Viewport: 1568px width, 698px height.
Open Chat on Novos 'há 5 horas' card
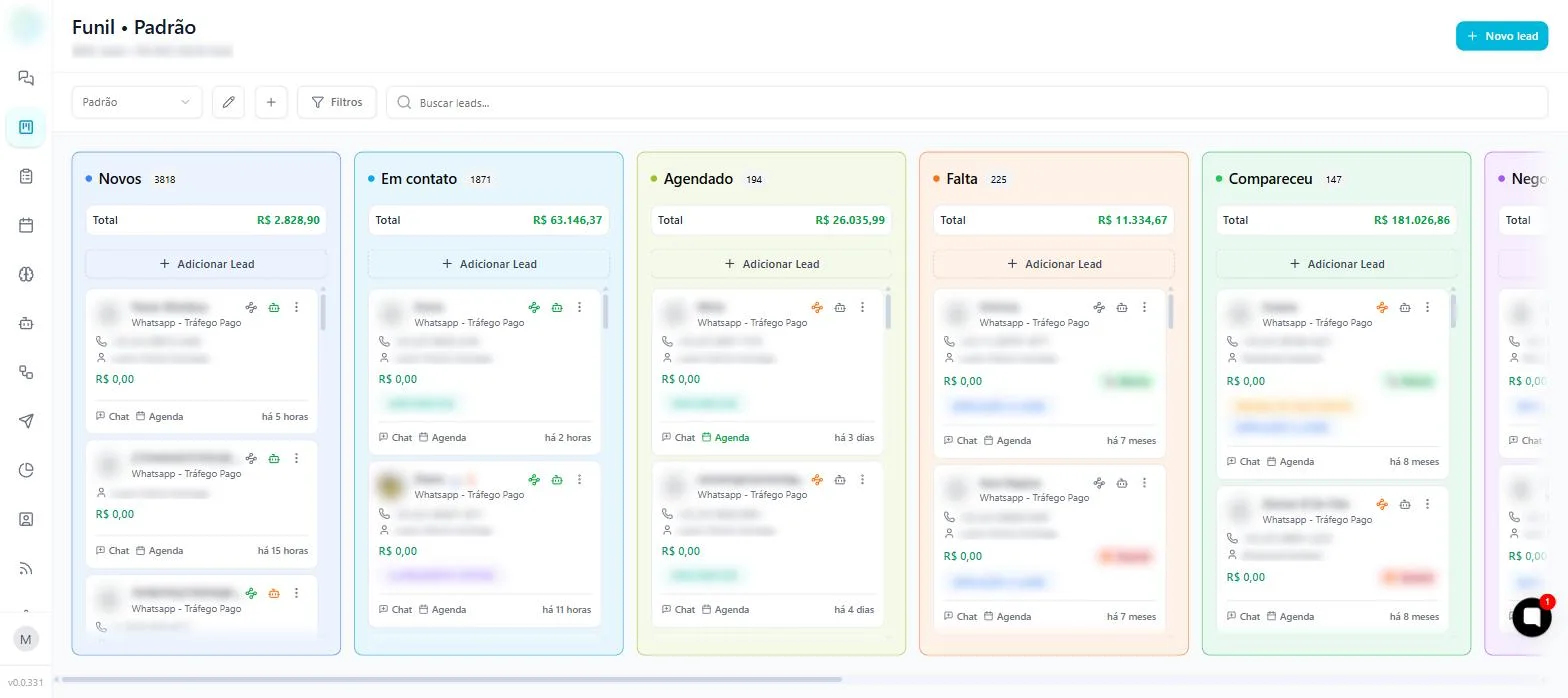[113, 416]
